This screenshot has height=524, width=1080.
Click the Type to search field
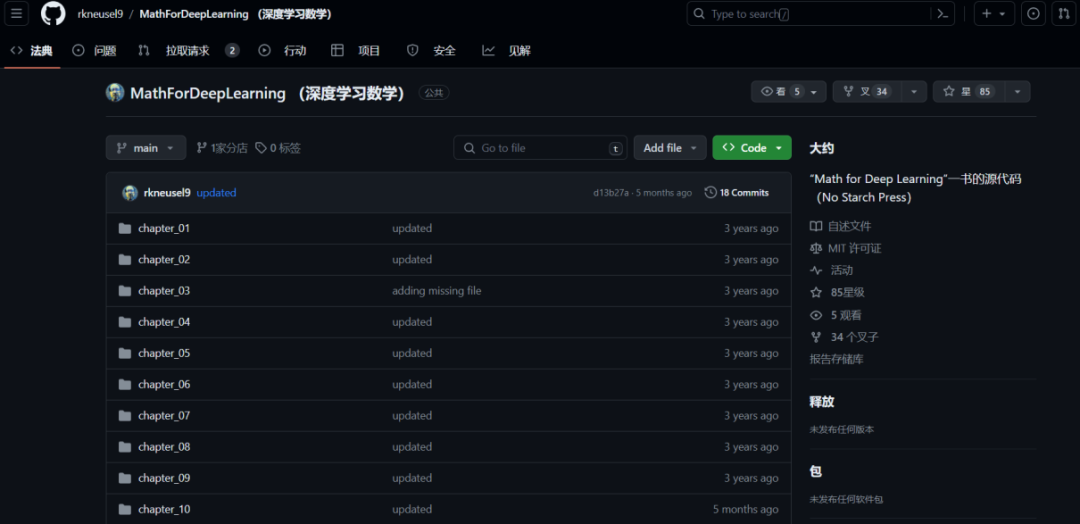pos(809,14)
